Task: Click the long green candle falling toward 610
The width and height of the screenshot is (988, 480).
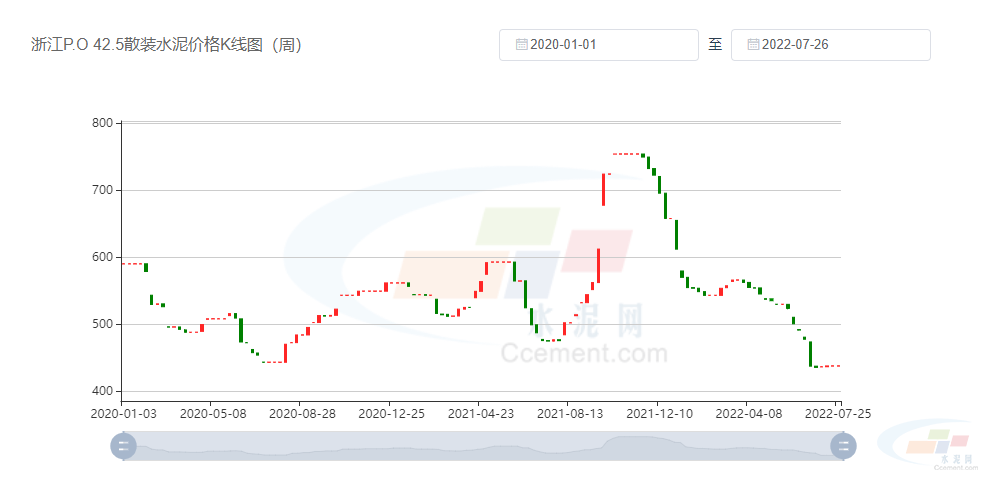Action: [x=676, y=234]
